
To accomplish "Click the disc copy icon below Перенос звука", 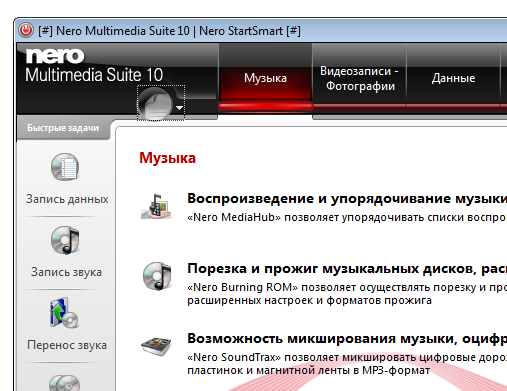I will [x=65, y=383].
